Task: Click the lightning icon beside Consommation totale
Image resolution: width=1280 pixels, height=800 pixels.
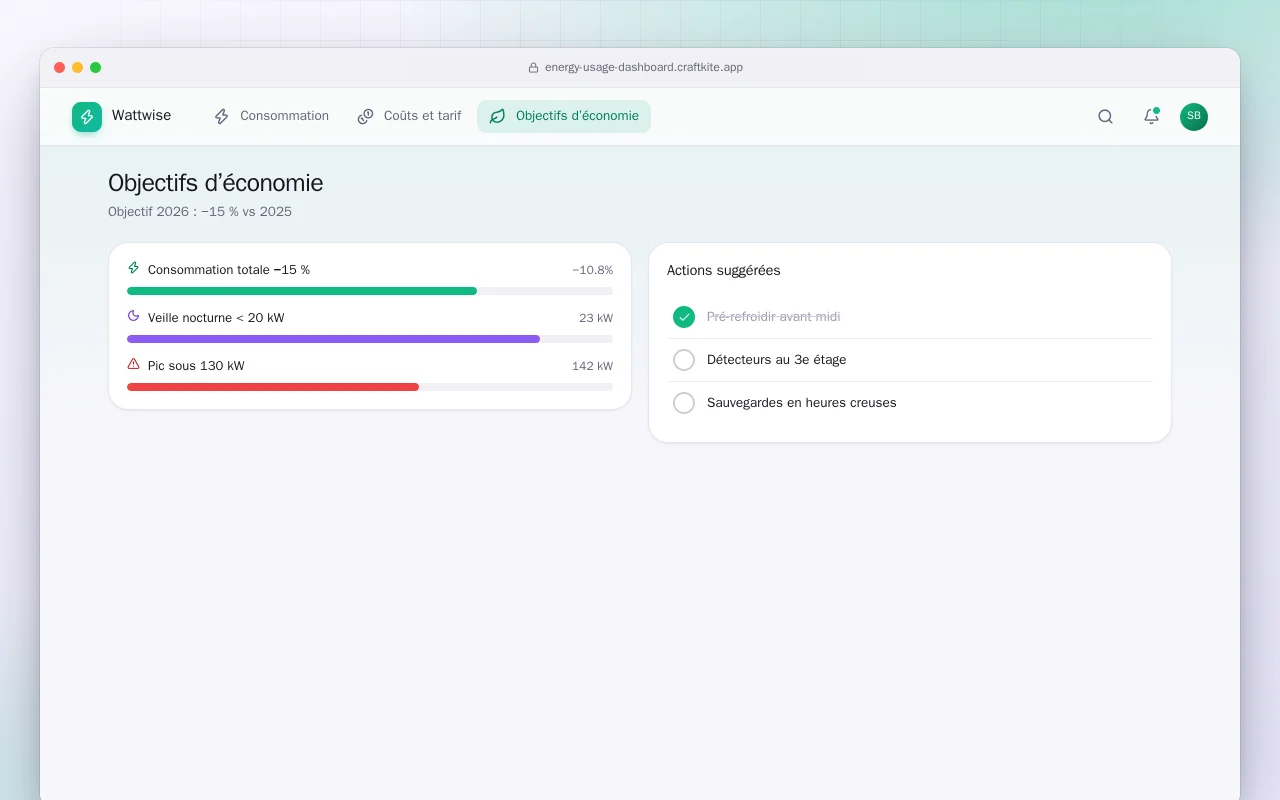Action: (134, 268)
